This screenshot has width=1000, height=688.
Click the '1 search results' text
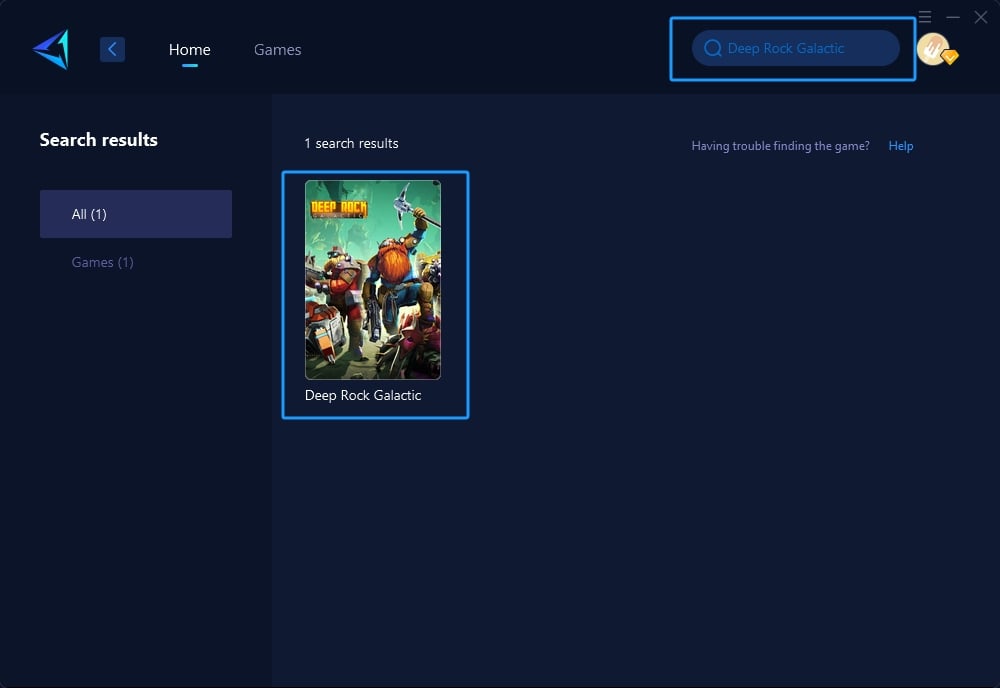pos(351,143)
